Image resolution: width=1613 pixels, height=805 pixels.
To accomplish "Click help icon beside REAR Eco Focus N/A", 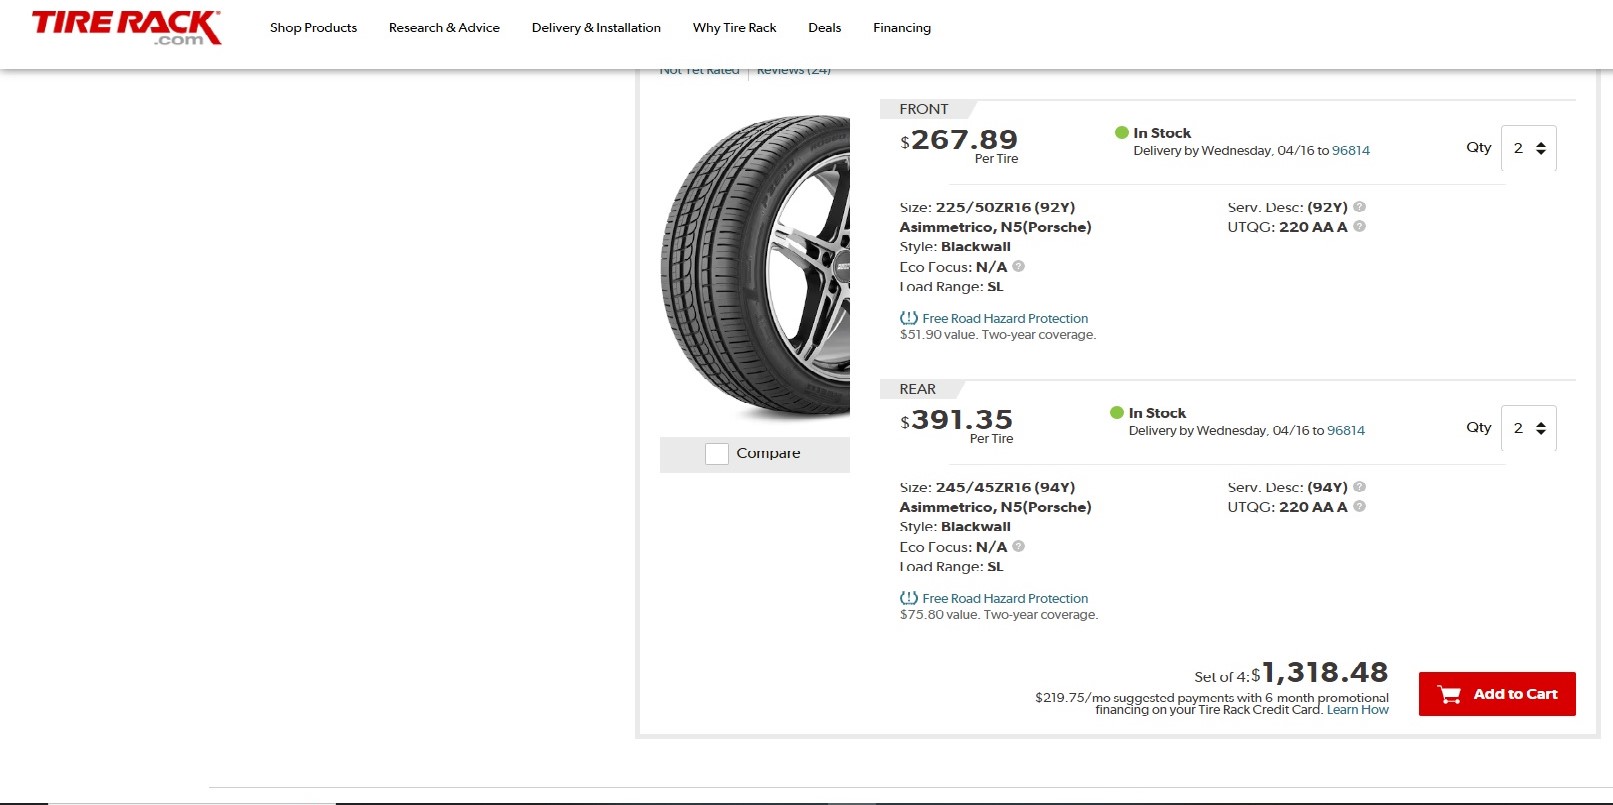I will (x=1018, y=547).
